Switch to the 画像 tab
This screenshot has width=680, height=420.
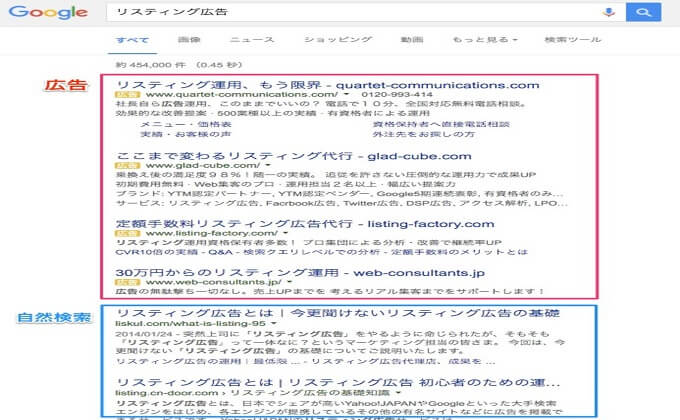click(189, 39)
